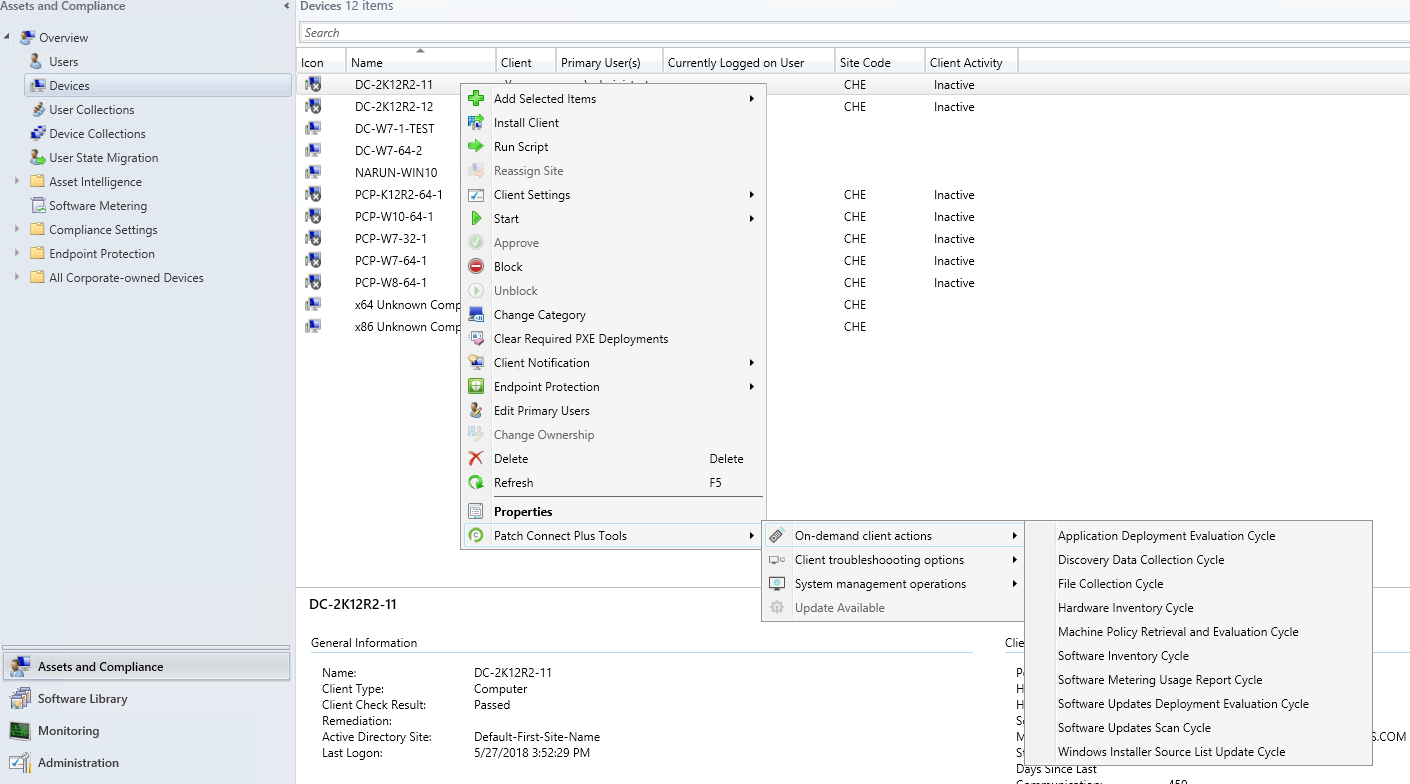Expand the Endpoint Protection folder
This screenshot has height=784, width=1410.
tap(17, 254)
